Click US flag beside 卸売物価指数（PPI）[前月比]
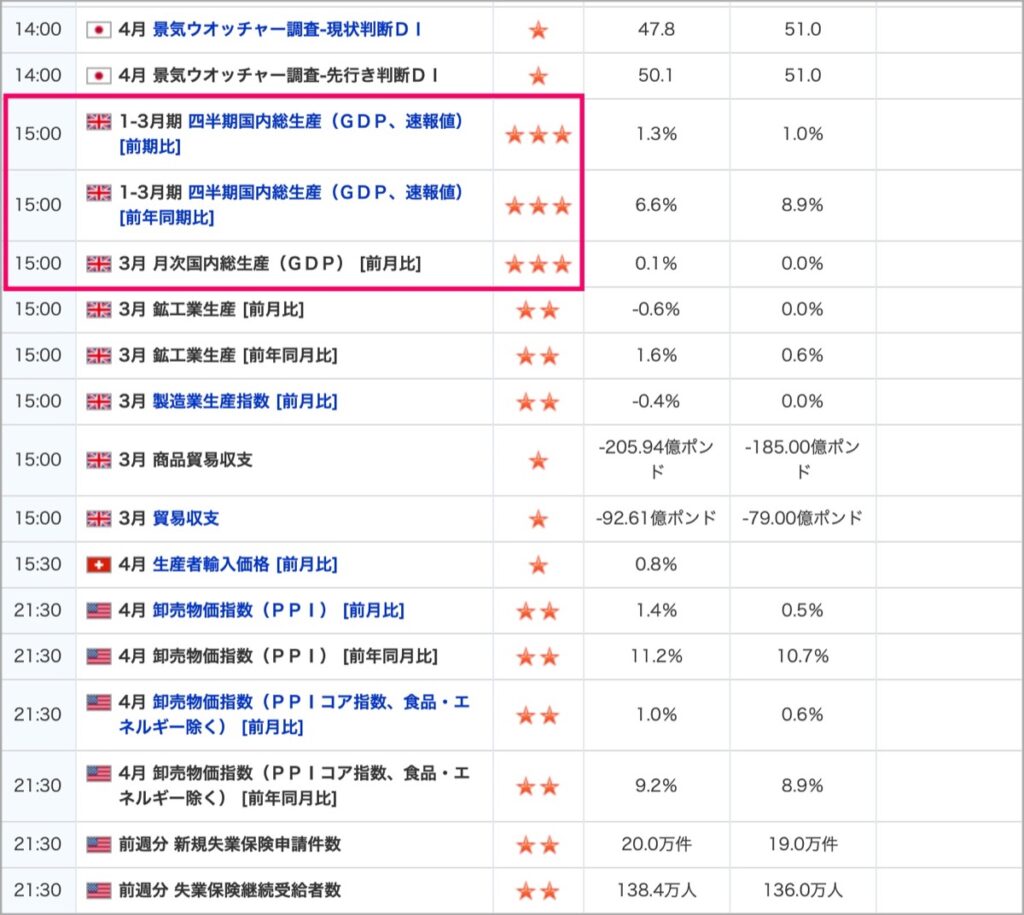 click(x=99, y=611)
